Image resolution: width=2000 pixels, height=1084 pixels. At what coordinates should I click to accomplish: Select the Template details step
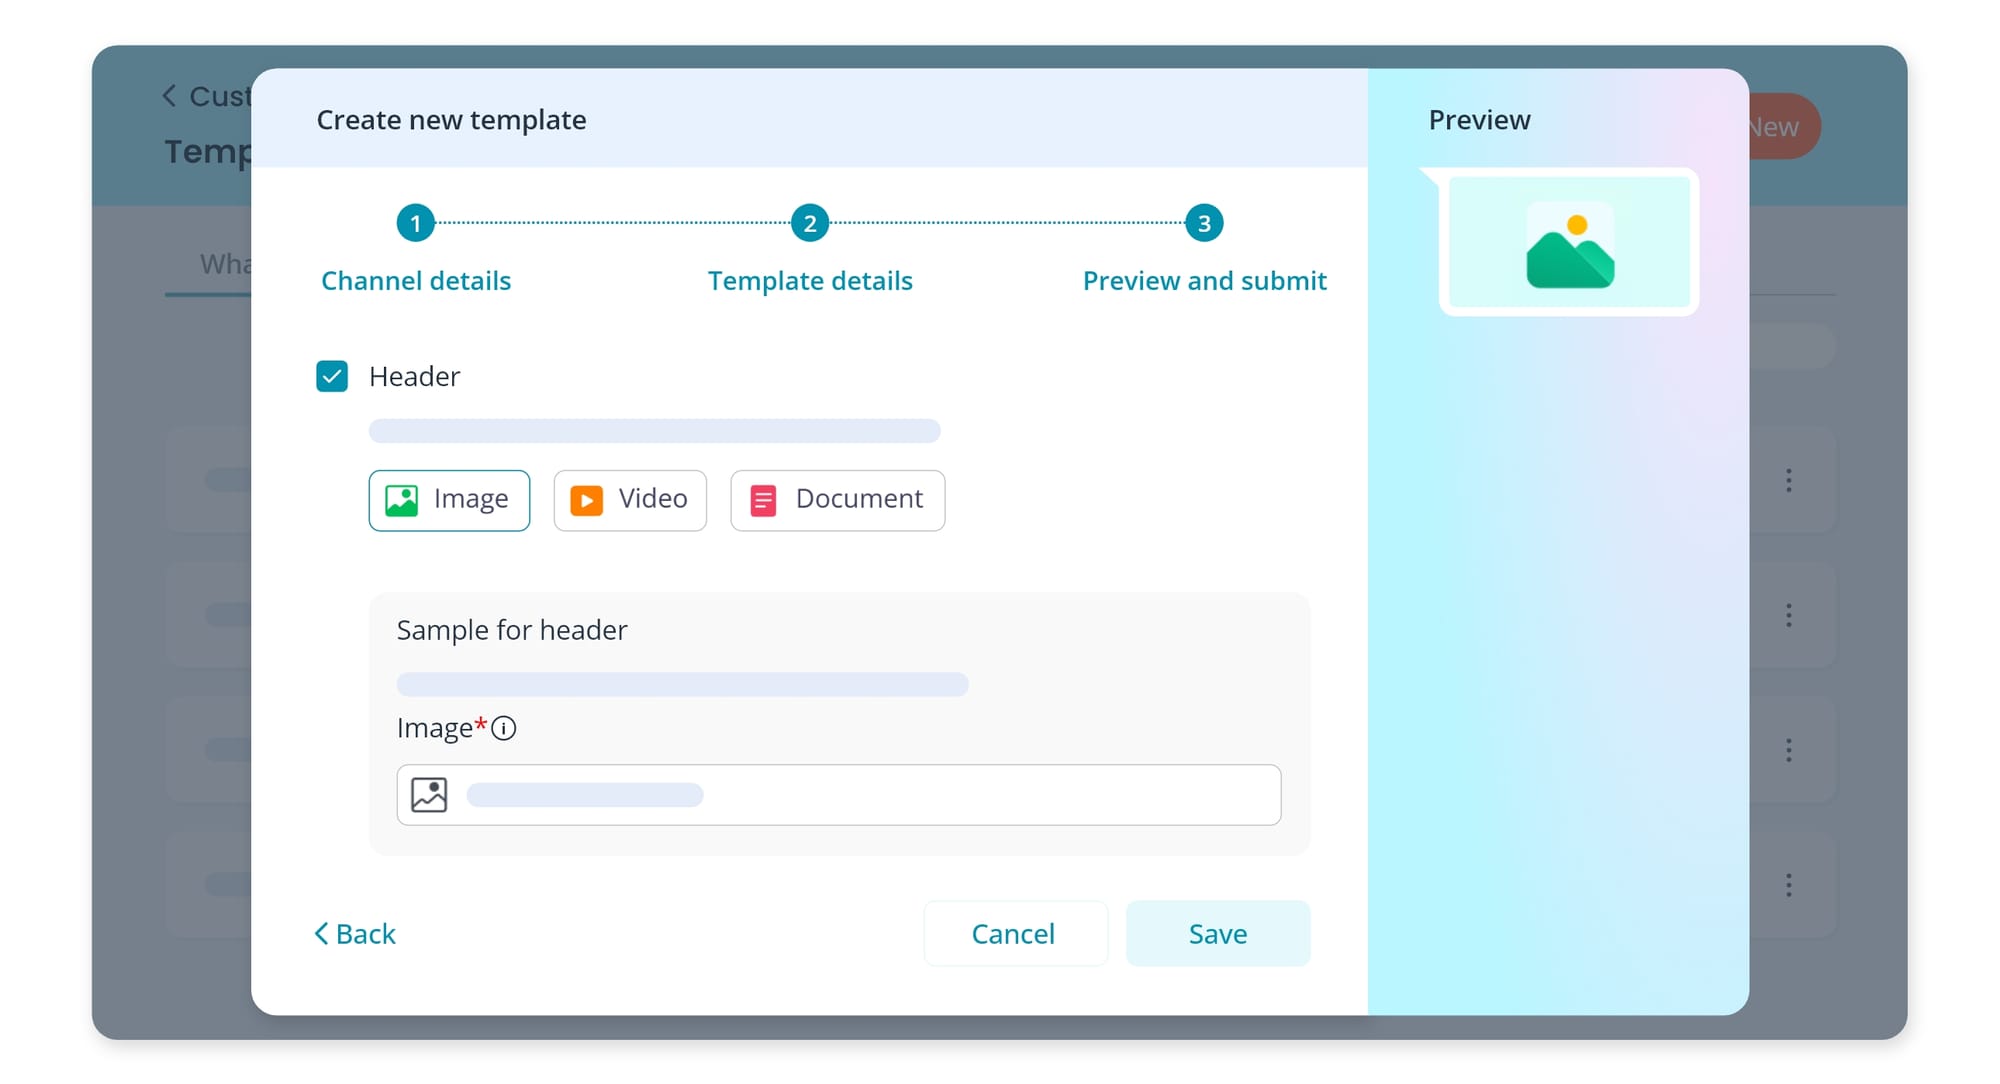click(811, 223)
